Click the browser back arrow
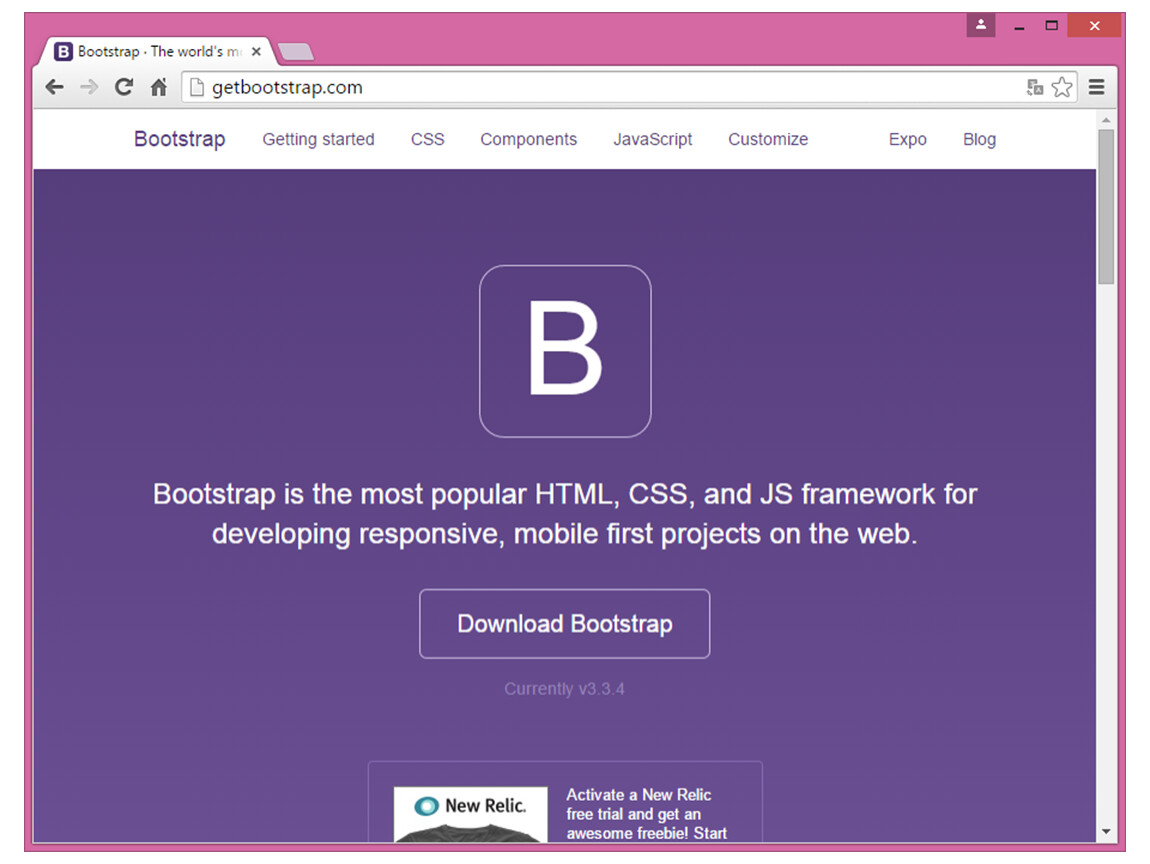1150x864 pixels. coord(55,87)
